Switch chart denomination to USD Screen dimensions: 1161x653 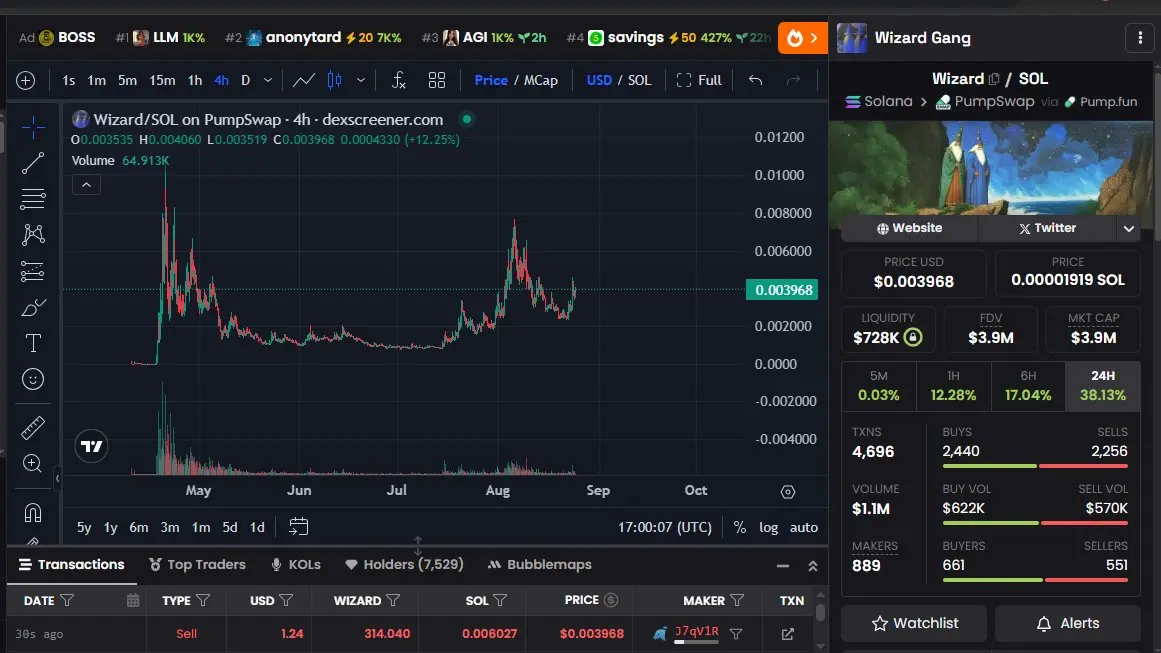[599, 80]
